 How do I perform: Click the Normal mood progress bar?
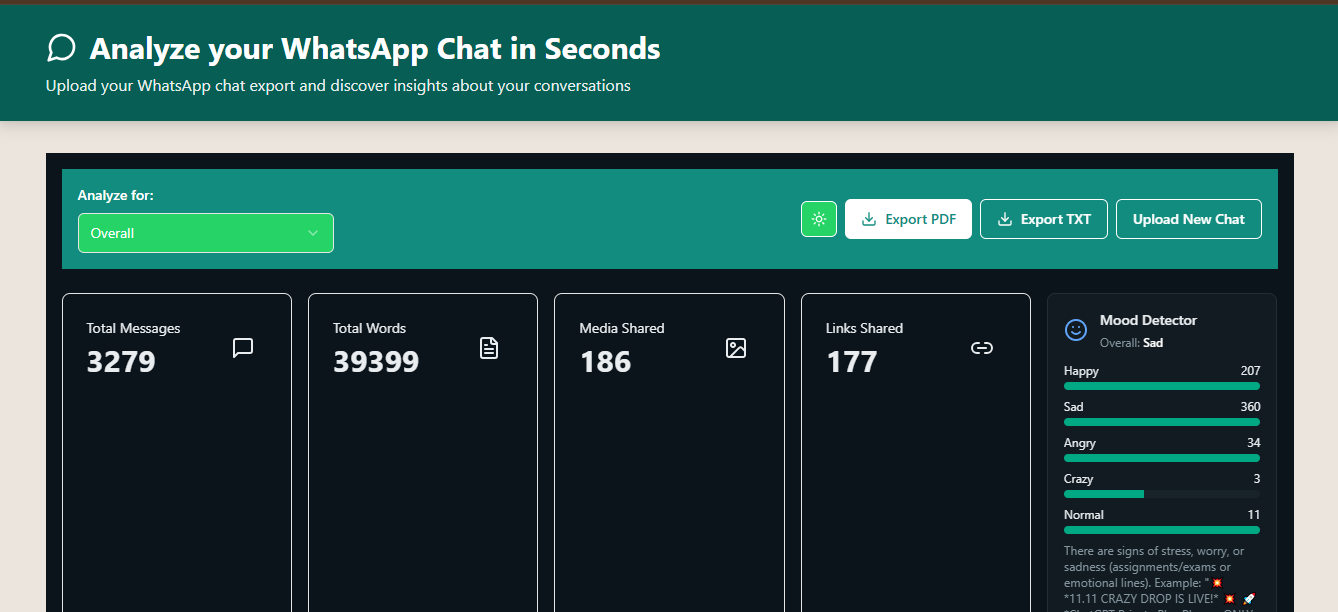[1162, 530]
